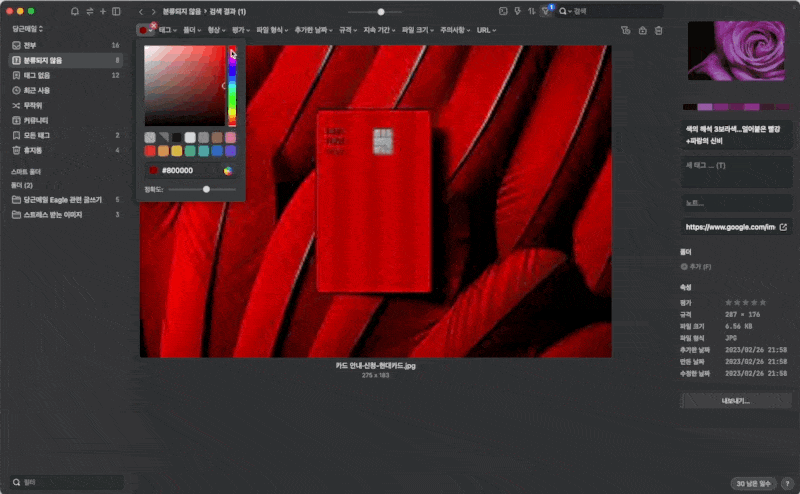The image size is (800, 494).
Task: Open the 규격 filter dropdown
Action: click(x=348, y=30)
